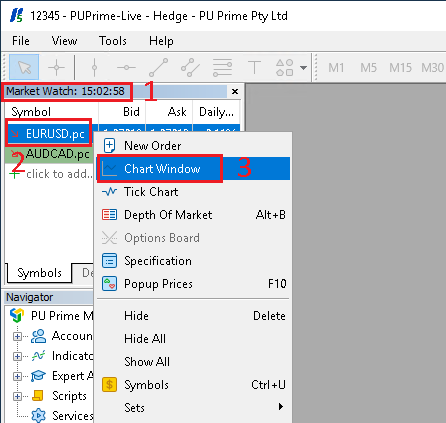Choose Specification from context menu
446x423 pixels.
pos(193,261)
